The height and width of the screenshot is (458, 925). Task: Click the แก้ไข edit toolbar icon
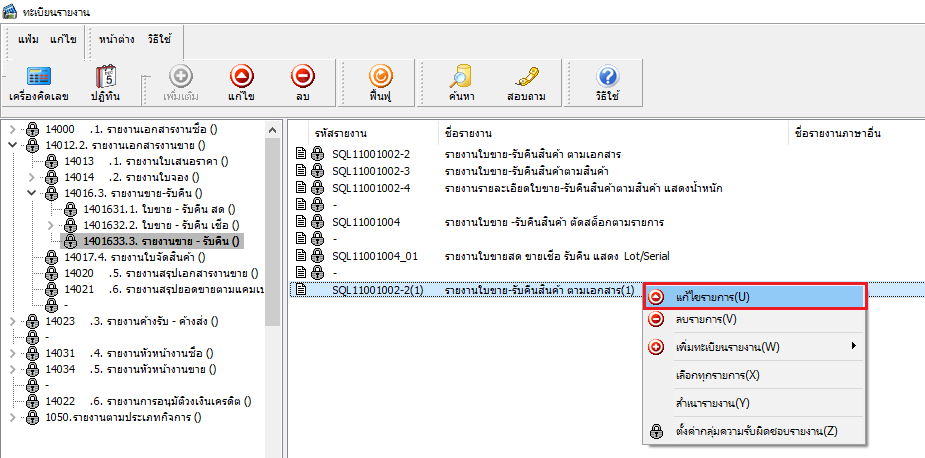pos(241,84)
